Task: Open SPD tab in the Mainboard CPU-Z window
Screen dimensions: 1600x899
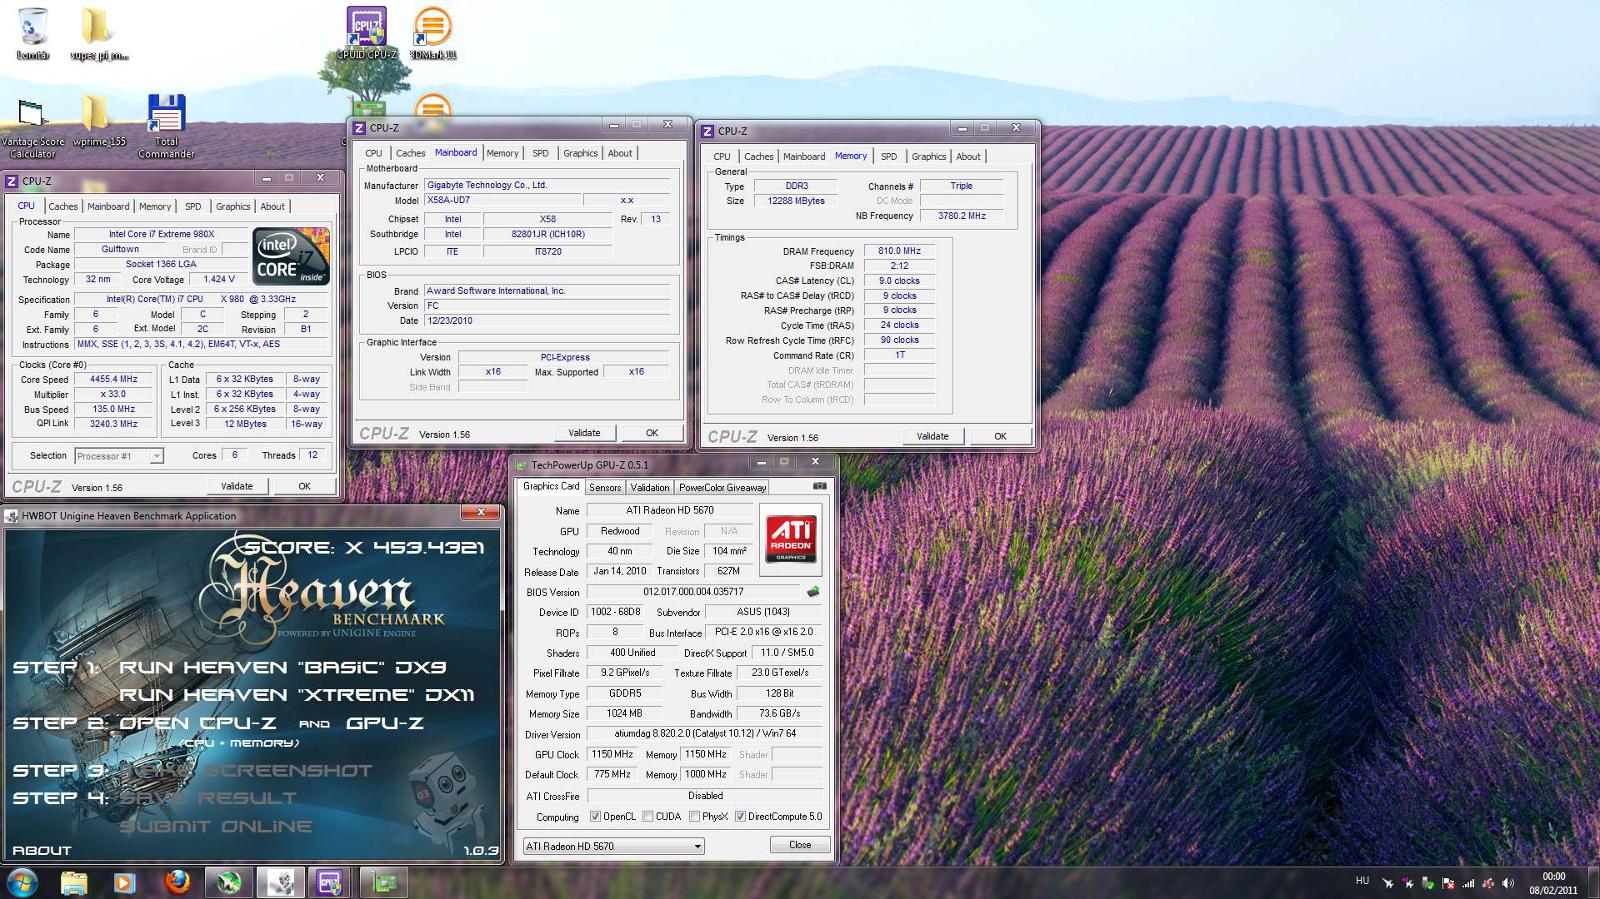Action: click(x=540, y=153)
